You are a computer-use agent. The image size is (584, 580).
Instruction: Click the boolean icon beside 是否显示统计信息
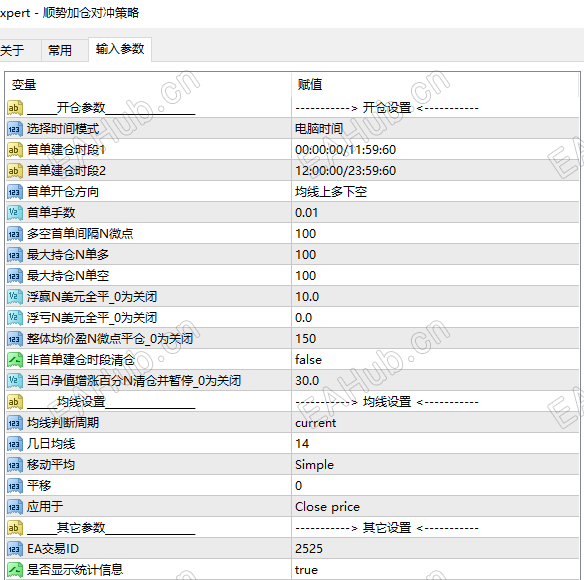(x=15, y=570)
